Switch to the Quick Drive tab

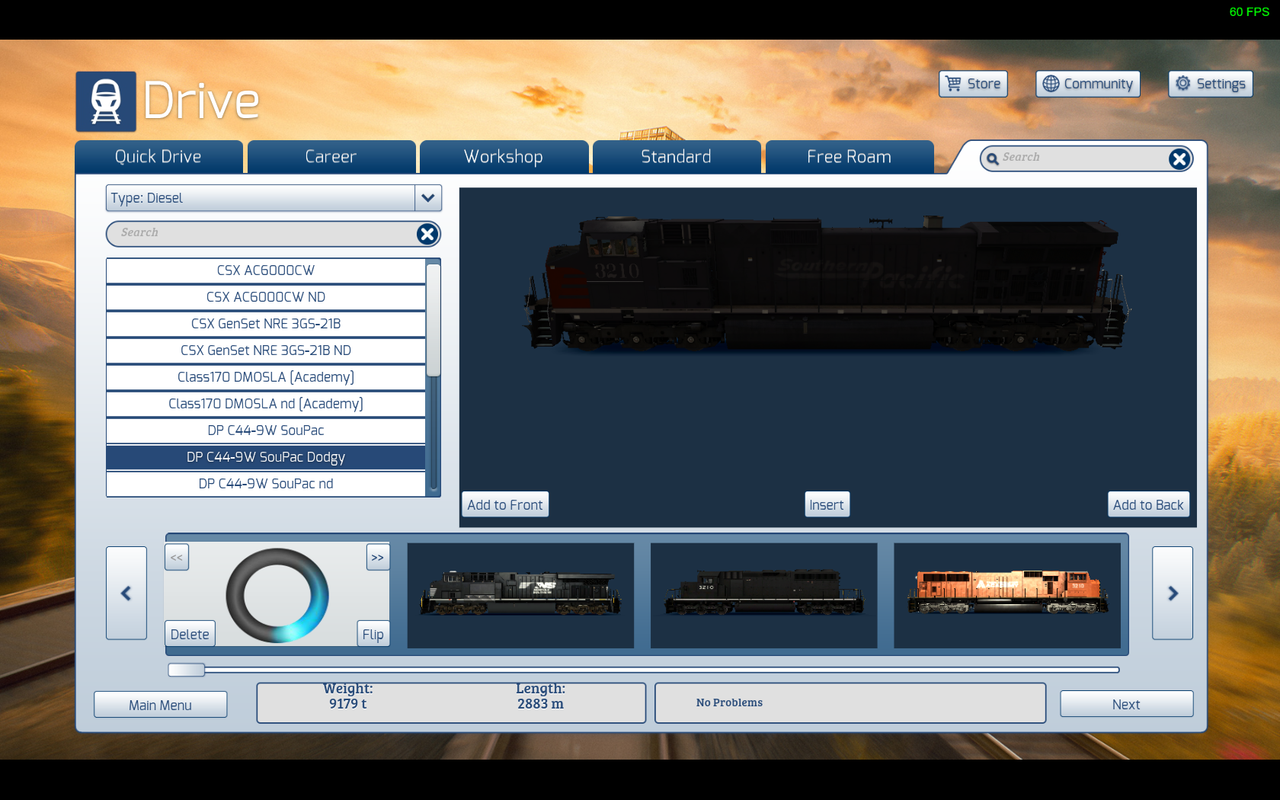pos(158,157)
